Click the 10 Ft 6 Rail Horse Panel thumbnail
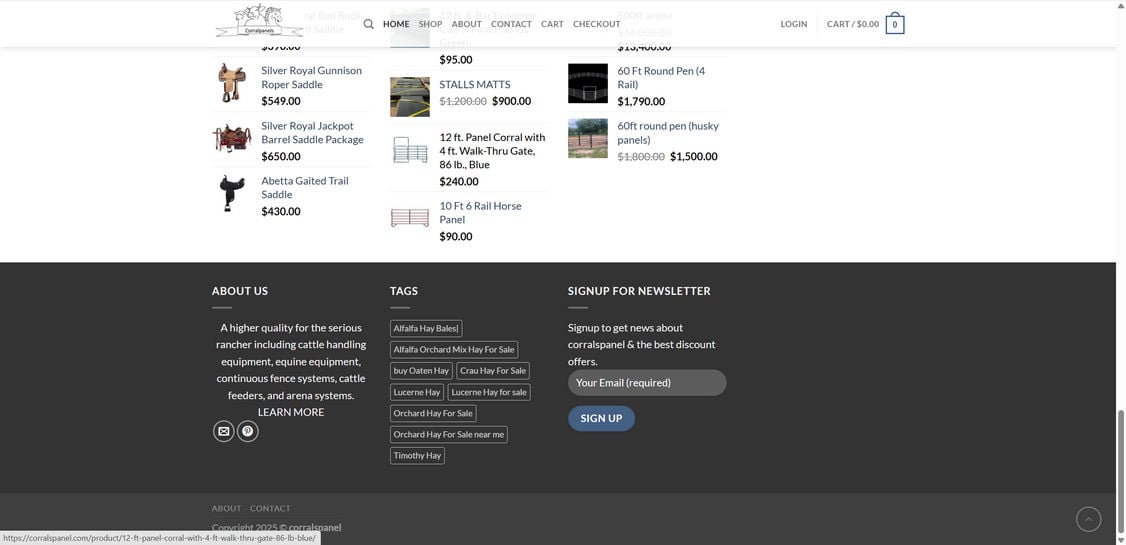 (410, 218)
